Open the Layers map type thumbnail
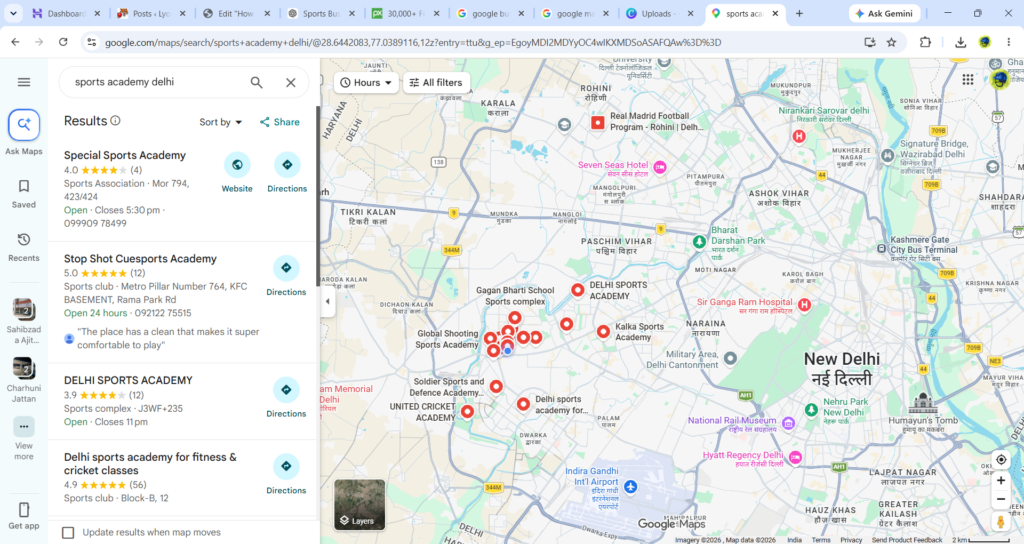The height and width of the screenshot is (544, 1024). 359,504
